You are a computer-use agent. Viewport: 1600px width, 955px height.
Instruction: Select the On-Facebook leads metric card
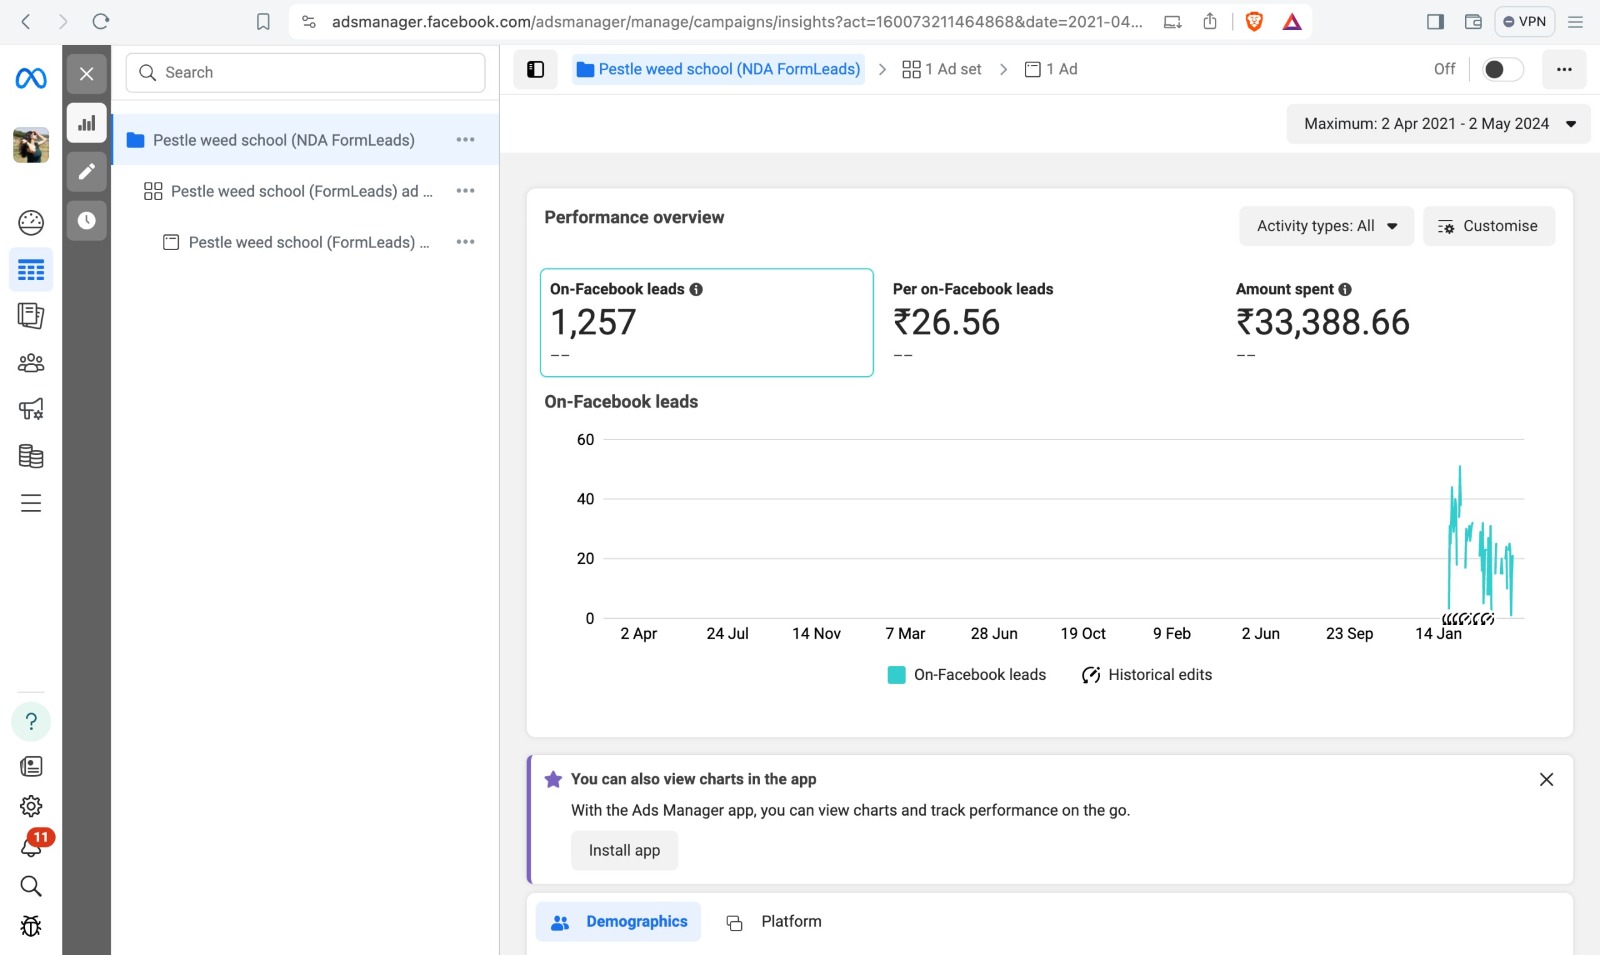click(x=707, y=322)
